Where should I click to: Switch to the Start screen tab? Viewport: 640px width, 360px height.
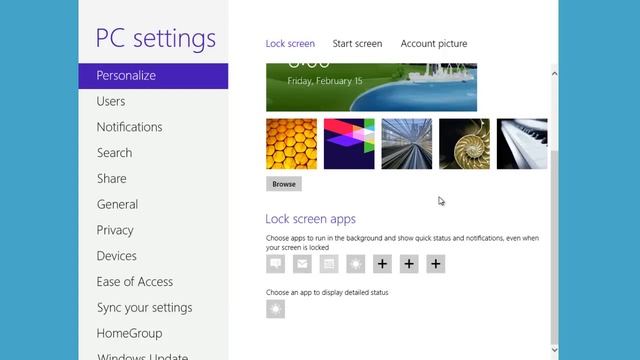(x=357, y=44)
